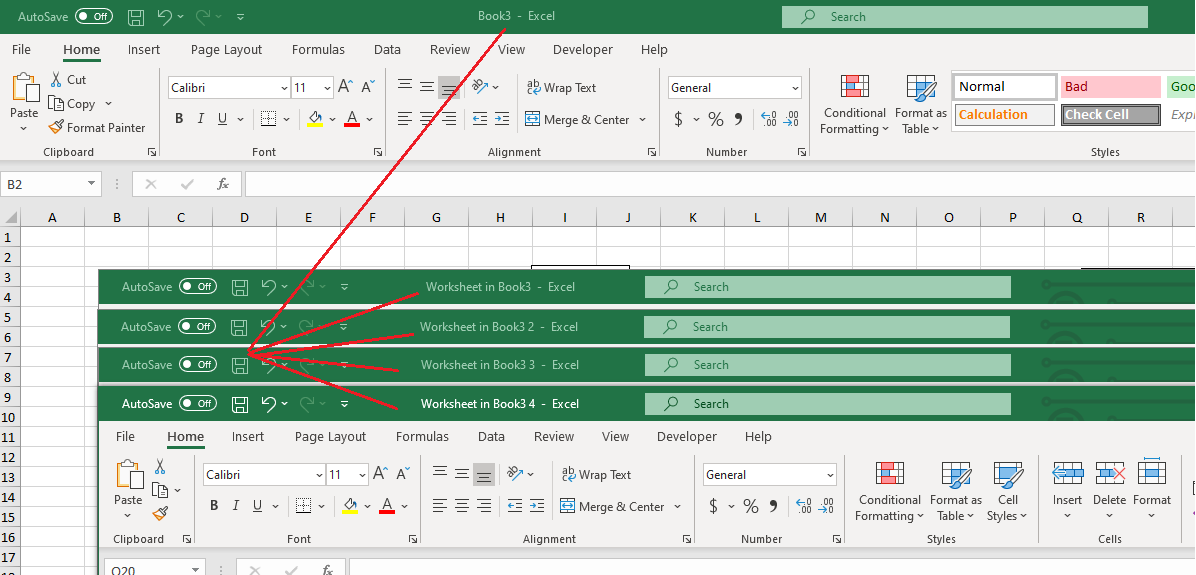
Task: Click Cut scissors in Book3 4 window
Action: tap(160, 466)
